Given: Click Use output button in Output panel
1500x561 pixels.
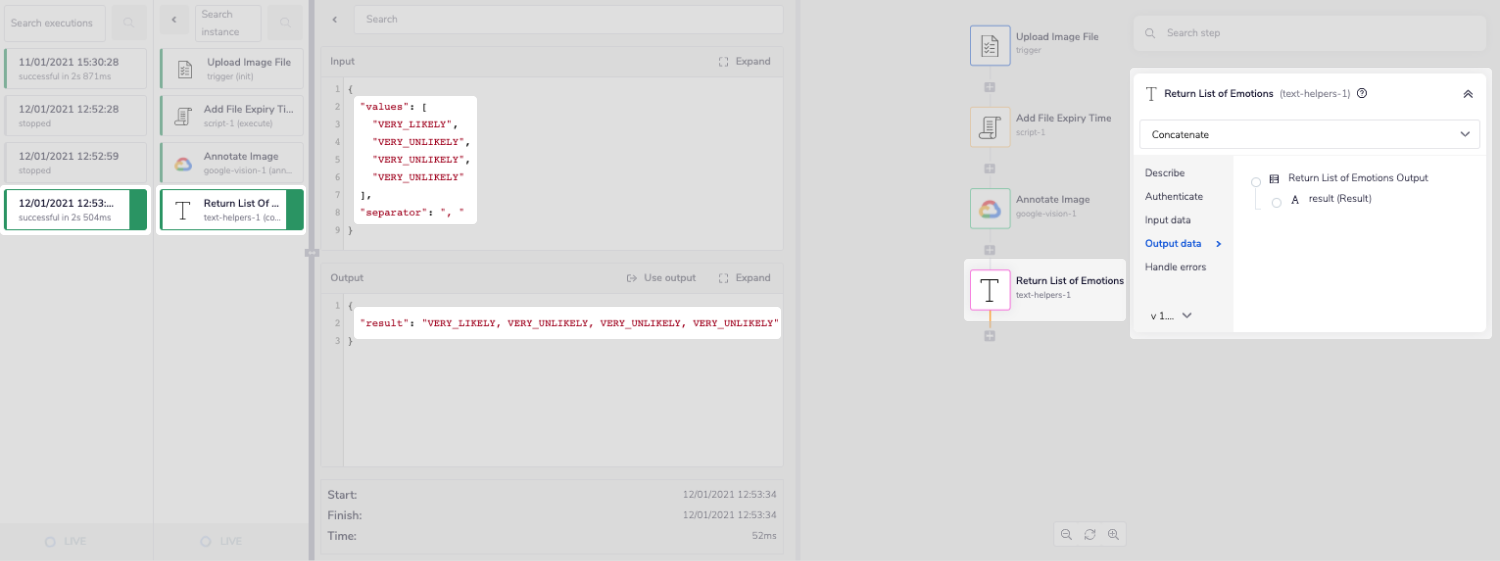Looking at the screenshot, I should (x=661, y=278).
